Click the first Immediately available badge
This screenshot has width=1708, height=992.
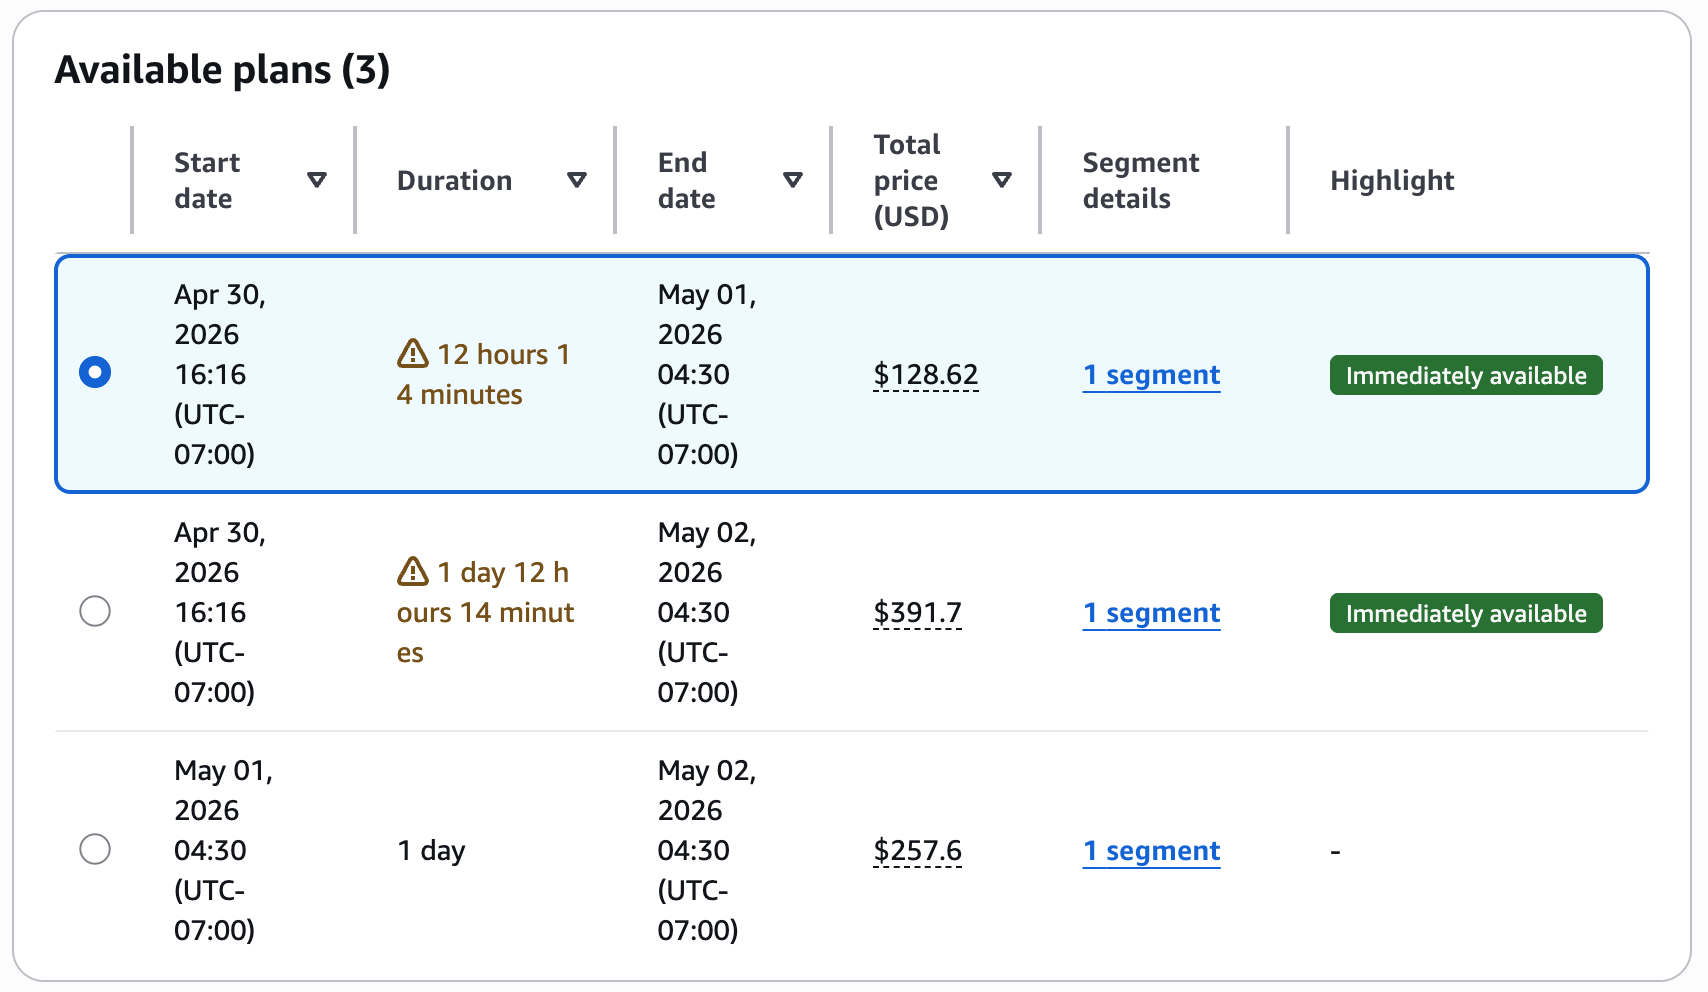pyautogui.click(x=1466, y=375)
